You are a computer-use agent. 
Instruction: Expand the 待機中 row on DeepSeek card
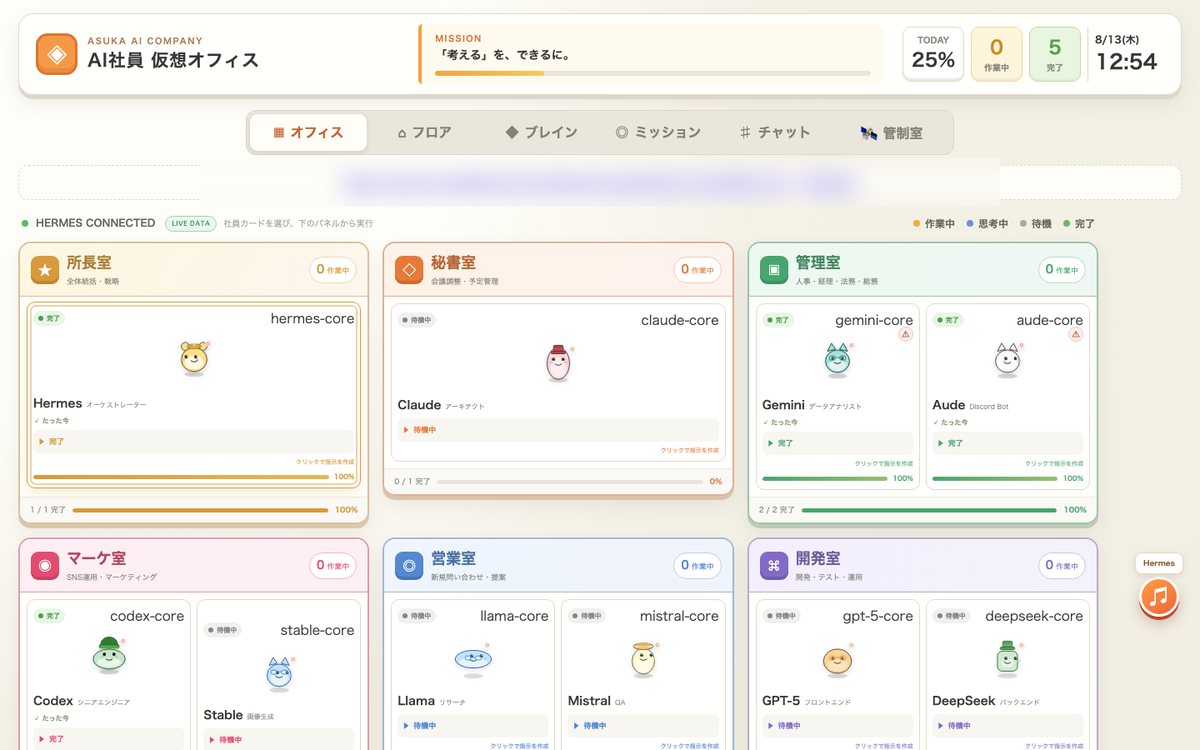coord(1007,726)
